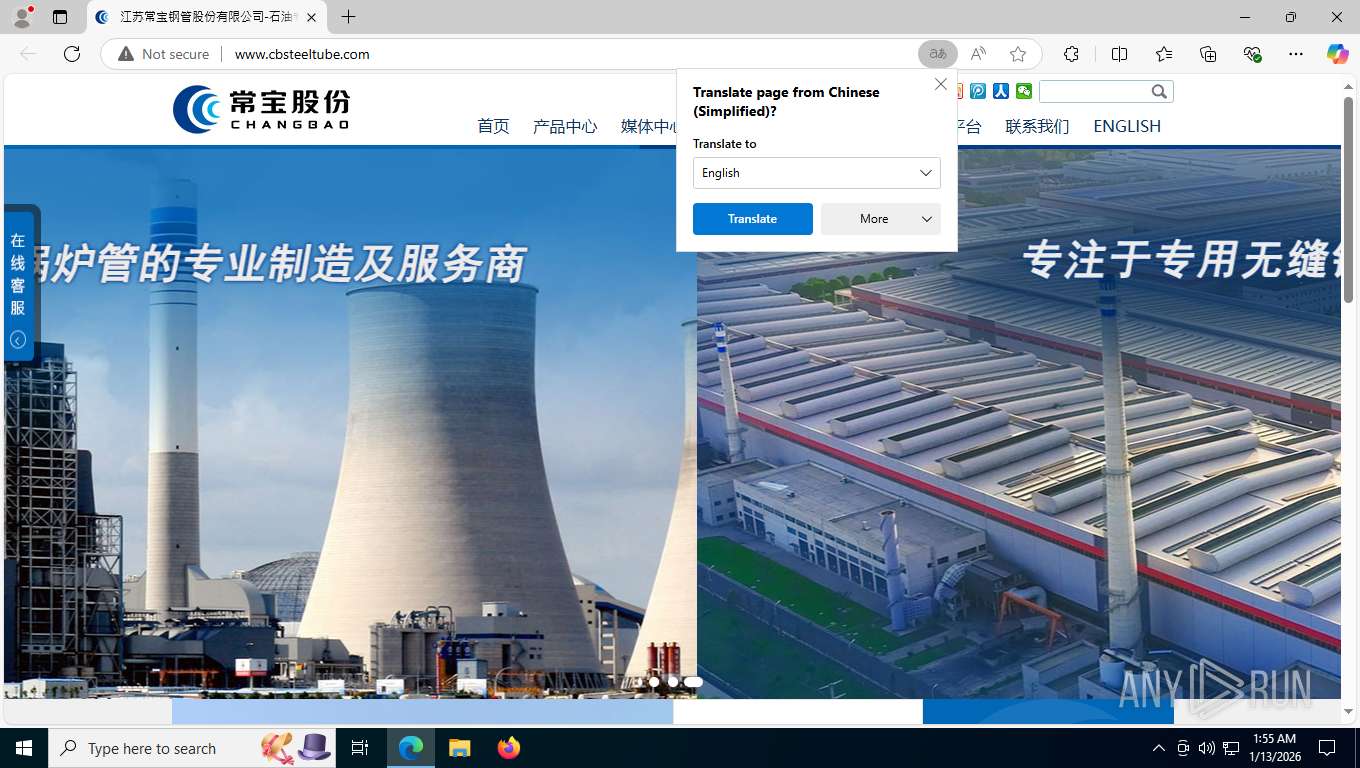
Task: Open the 产品中心 menu item
Action: [x=565, y=126]
